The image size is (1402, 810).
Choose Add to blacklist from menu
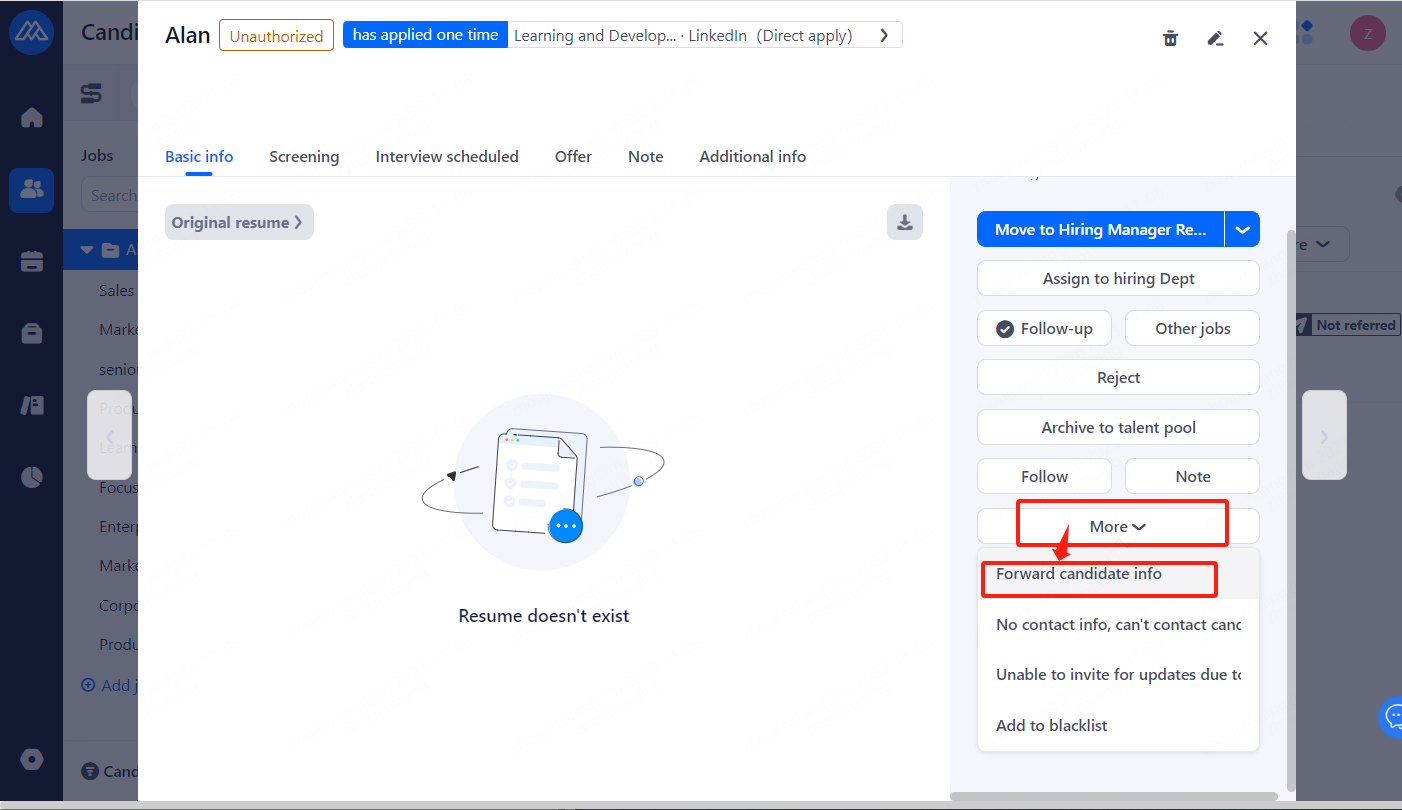pyautogui.click(x=1052, y=725)
